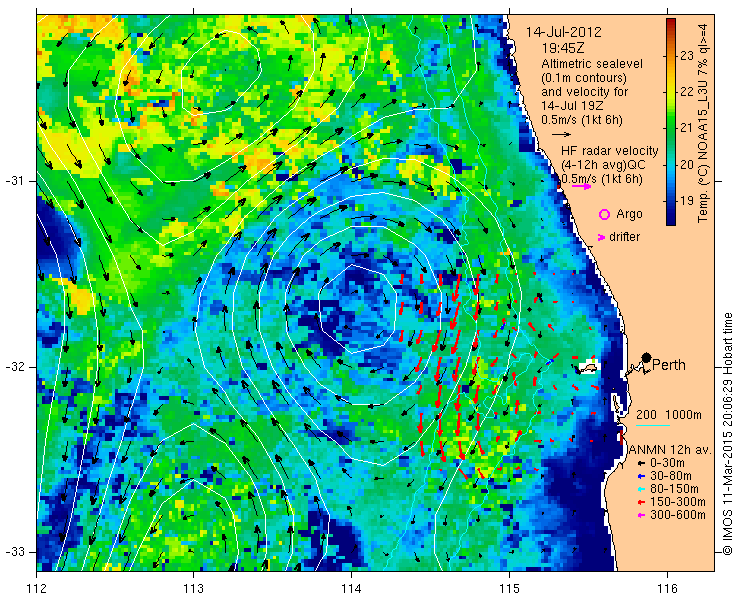Screen dimensions: 740x600
Task: Click the 0-30m depth label
Action: (x=667, y=464)
